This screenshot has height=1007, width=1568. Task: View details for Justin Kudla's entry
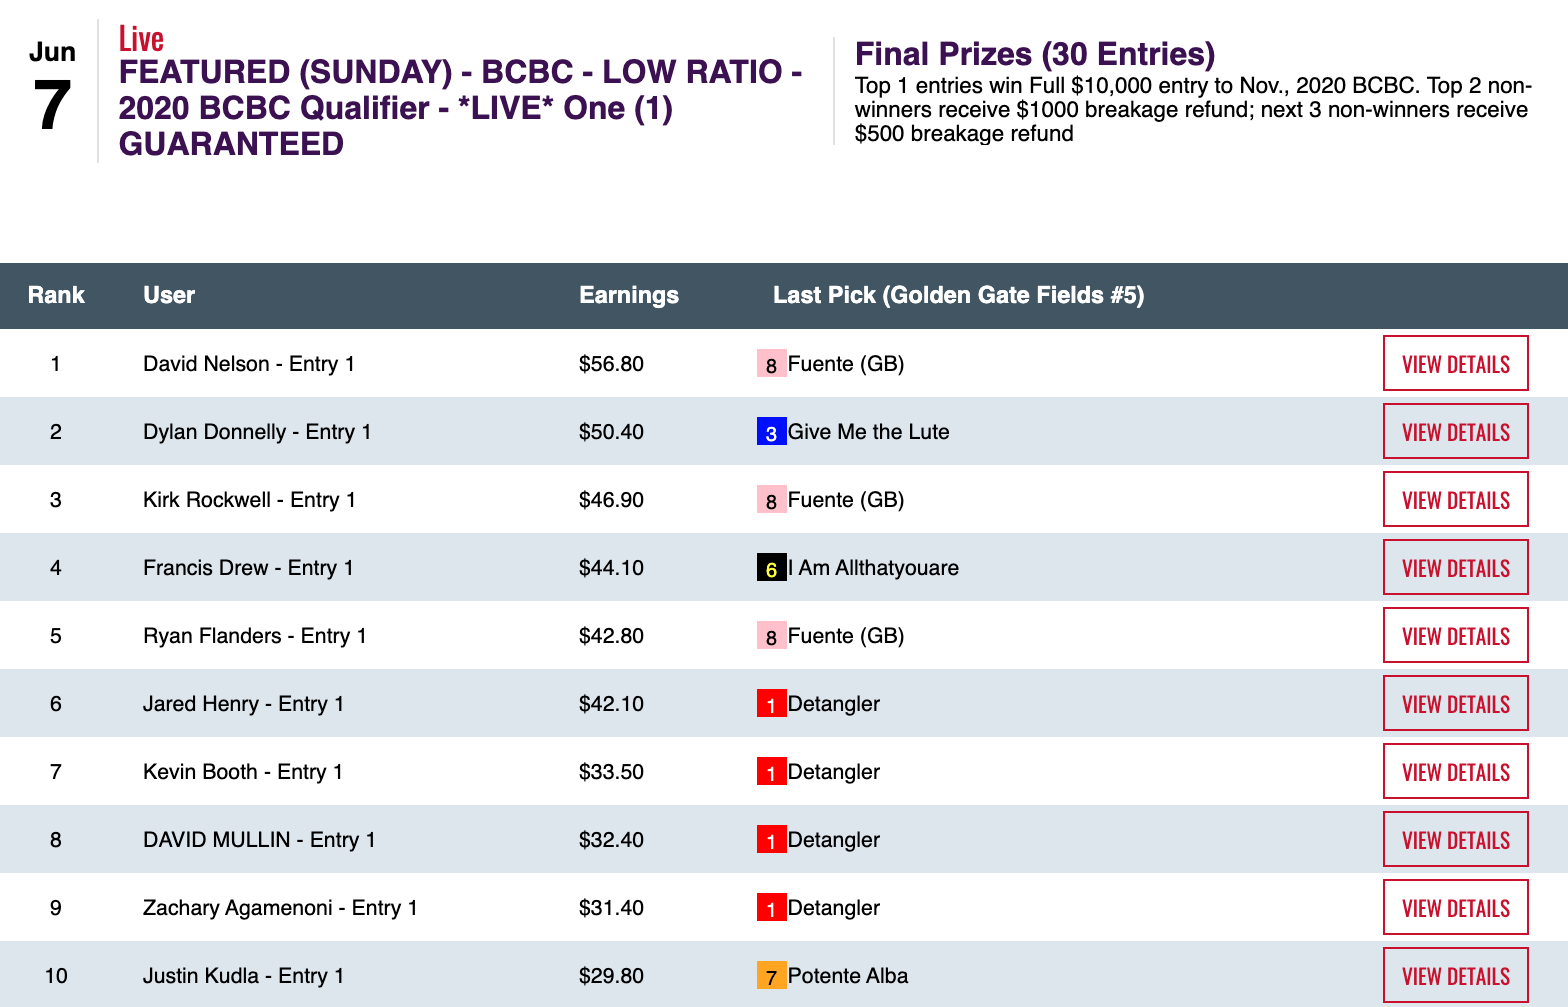point(1455,976)
